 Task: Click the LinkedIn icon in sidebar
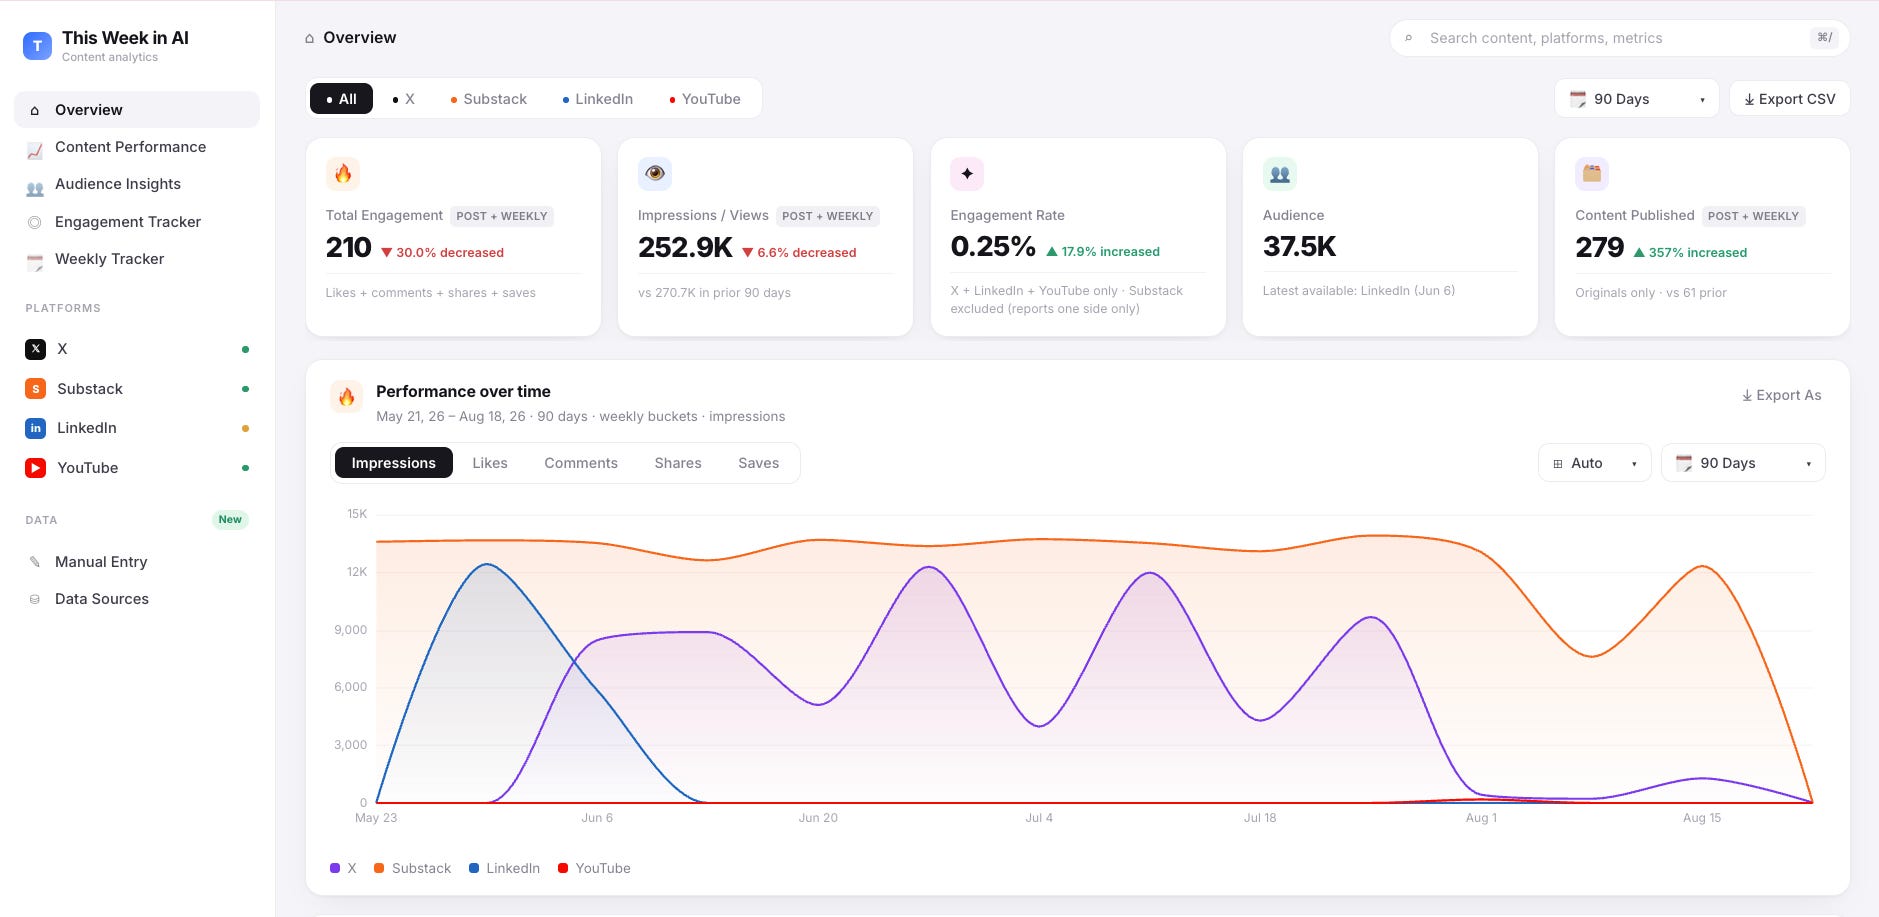coord(36,428)
